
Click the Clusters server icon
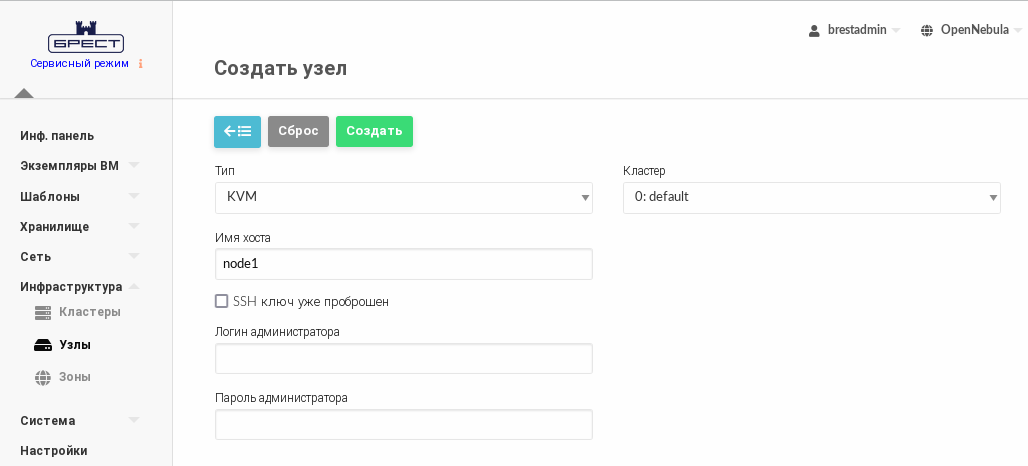click(43, 312)
